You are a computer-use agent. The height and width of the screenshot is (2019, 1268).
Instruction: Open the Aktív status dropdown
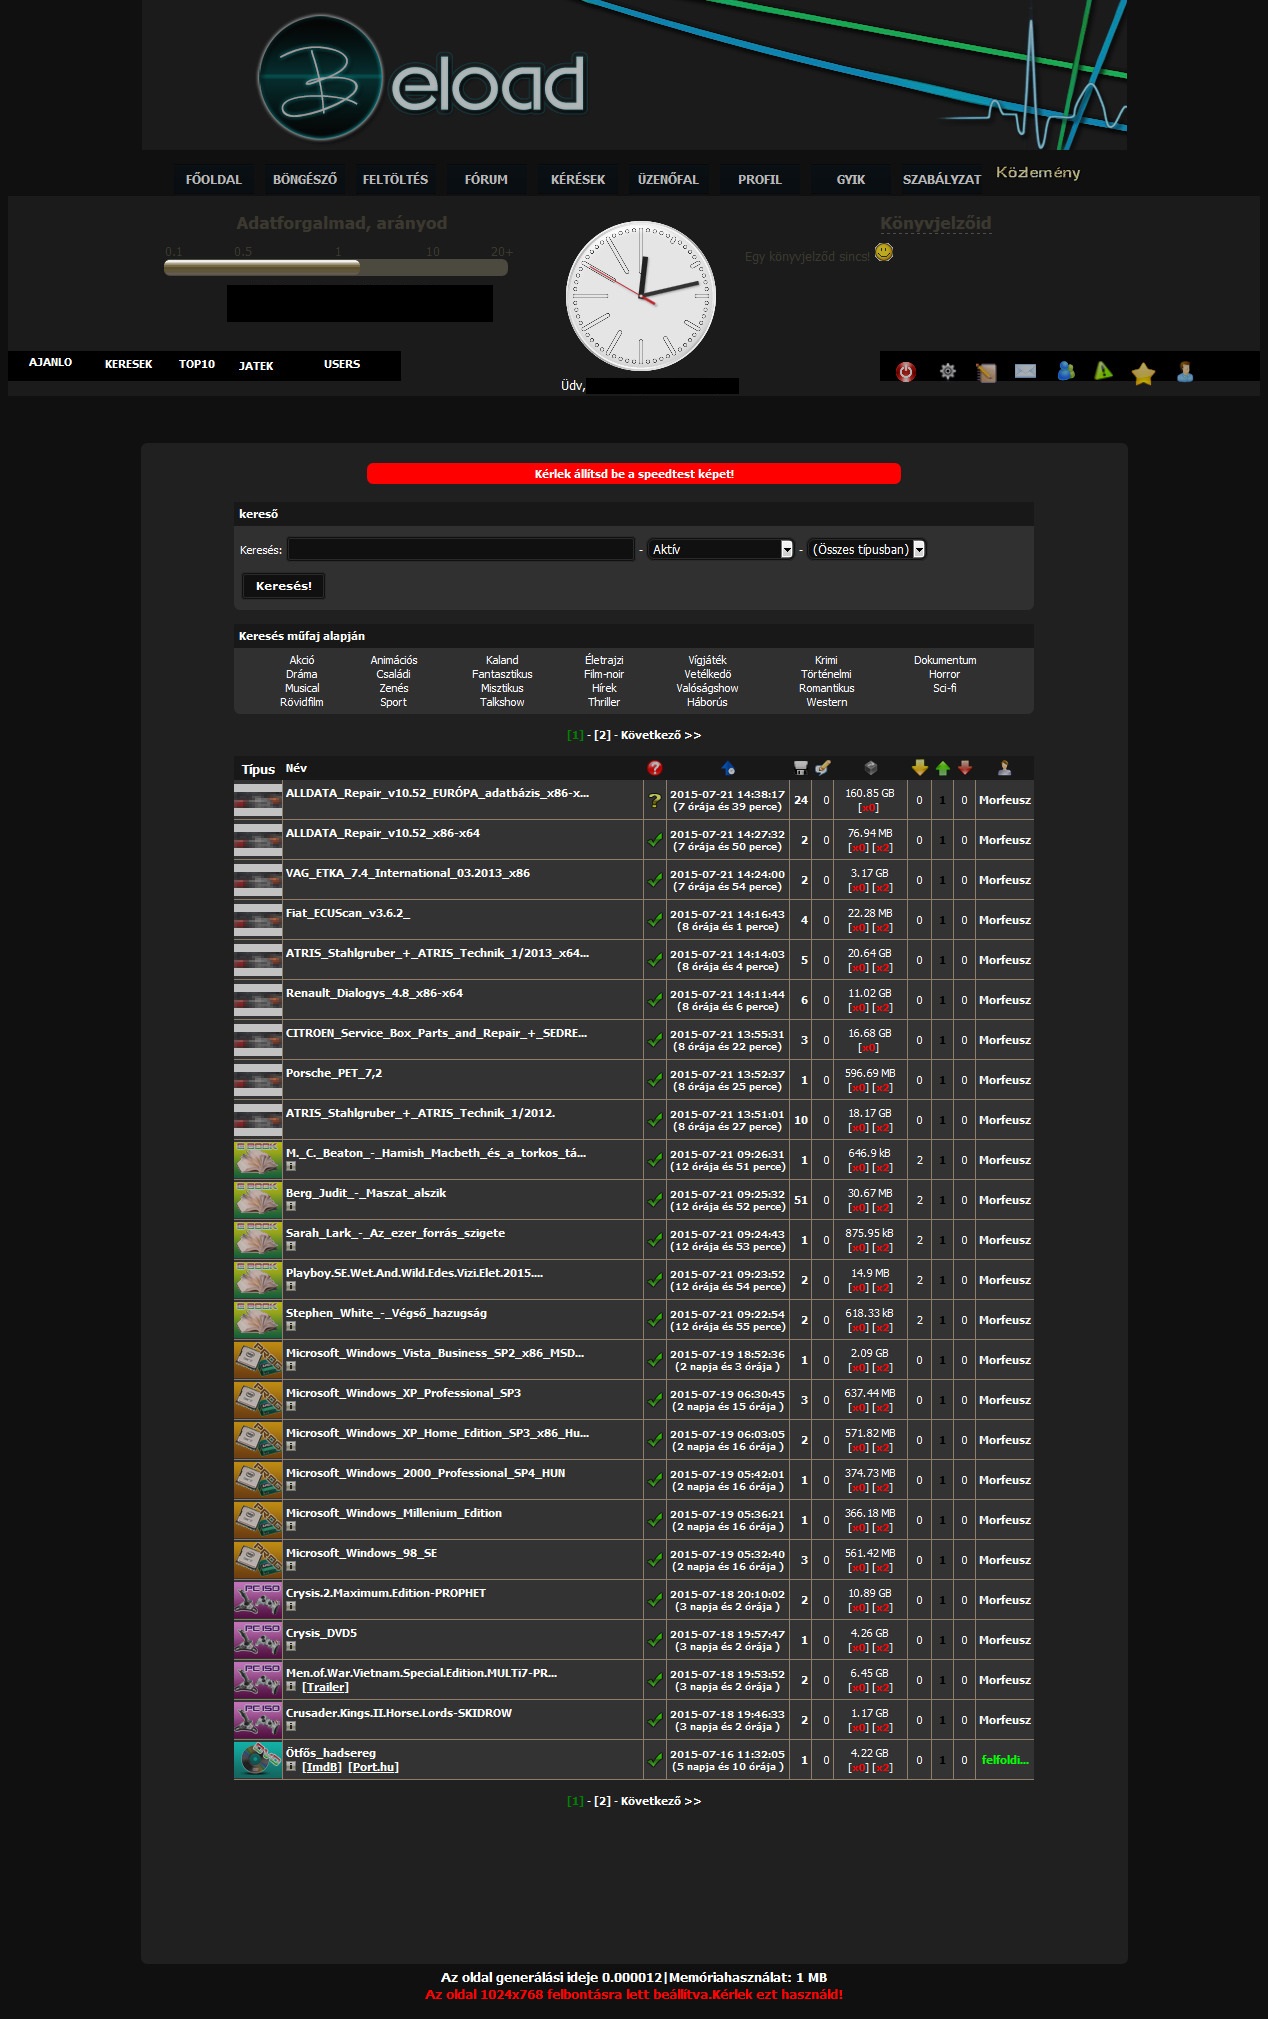click(x=721, y=549)
